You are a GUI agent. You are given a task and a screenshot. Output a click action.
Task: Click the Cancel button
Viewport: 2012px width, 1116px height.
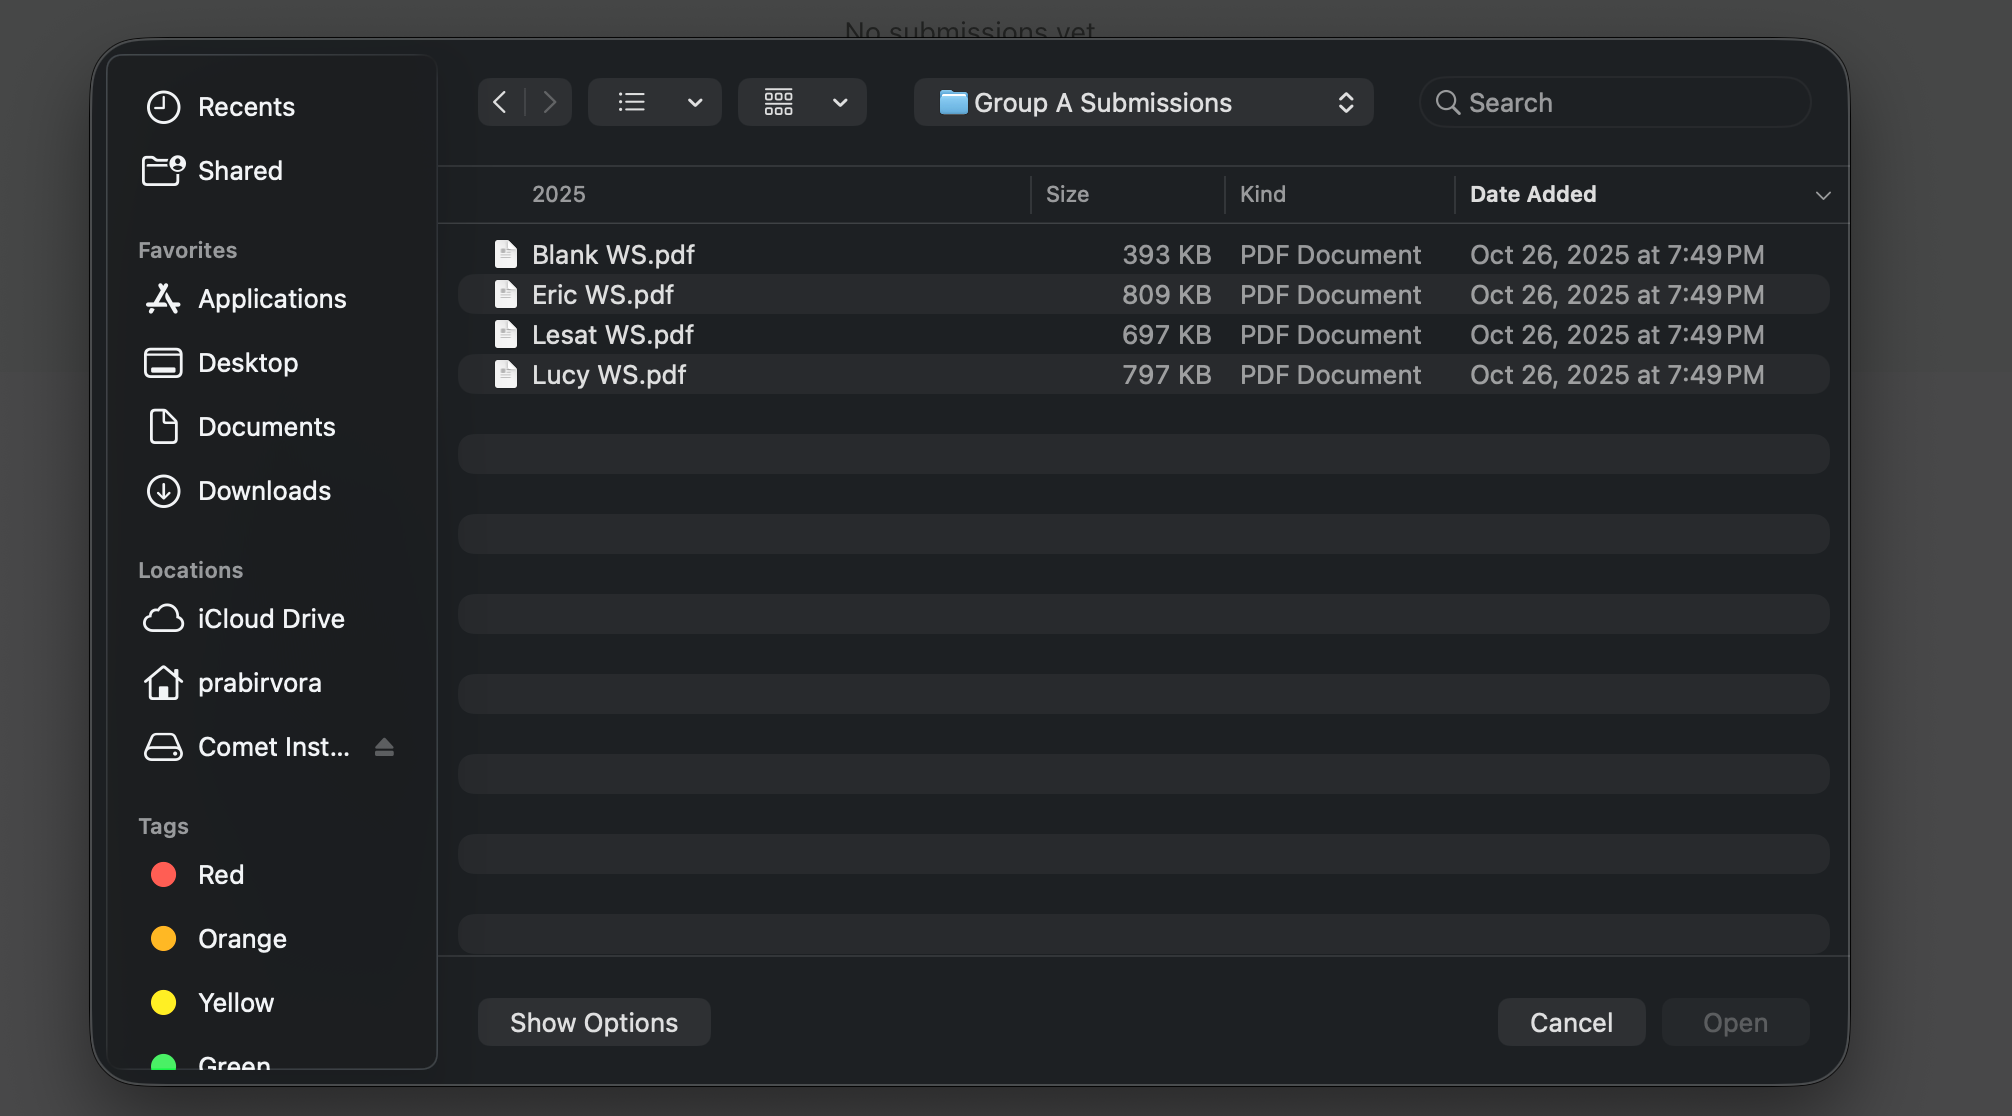1571,1021
